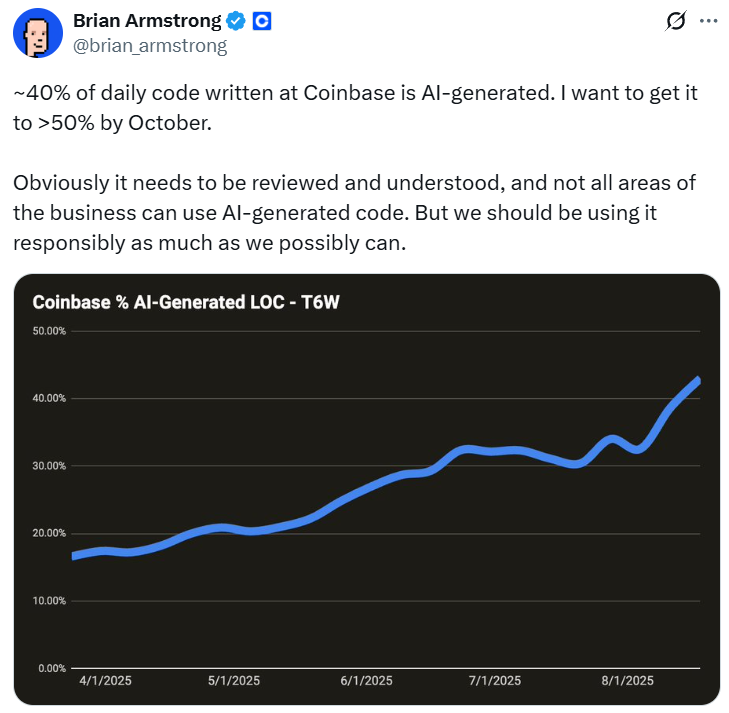The height and width of the screenshot is (713, 729).
Task: Click the 5/1/2025 x-axis date label
Action: 232,681
